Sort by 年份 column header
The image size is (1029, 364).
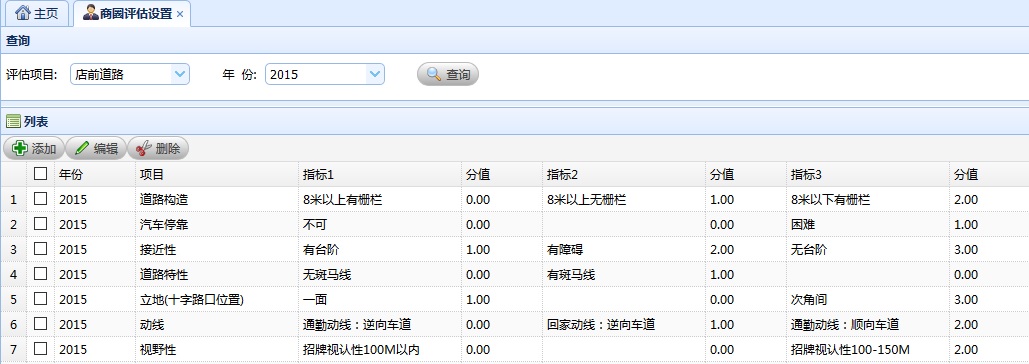tap(95, 174)
